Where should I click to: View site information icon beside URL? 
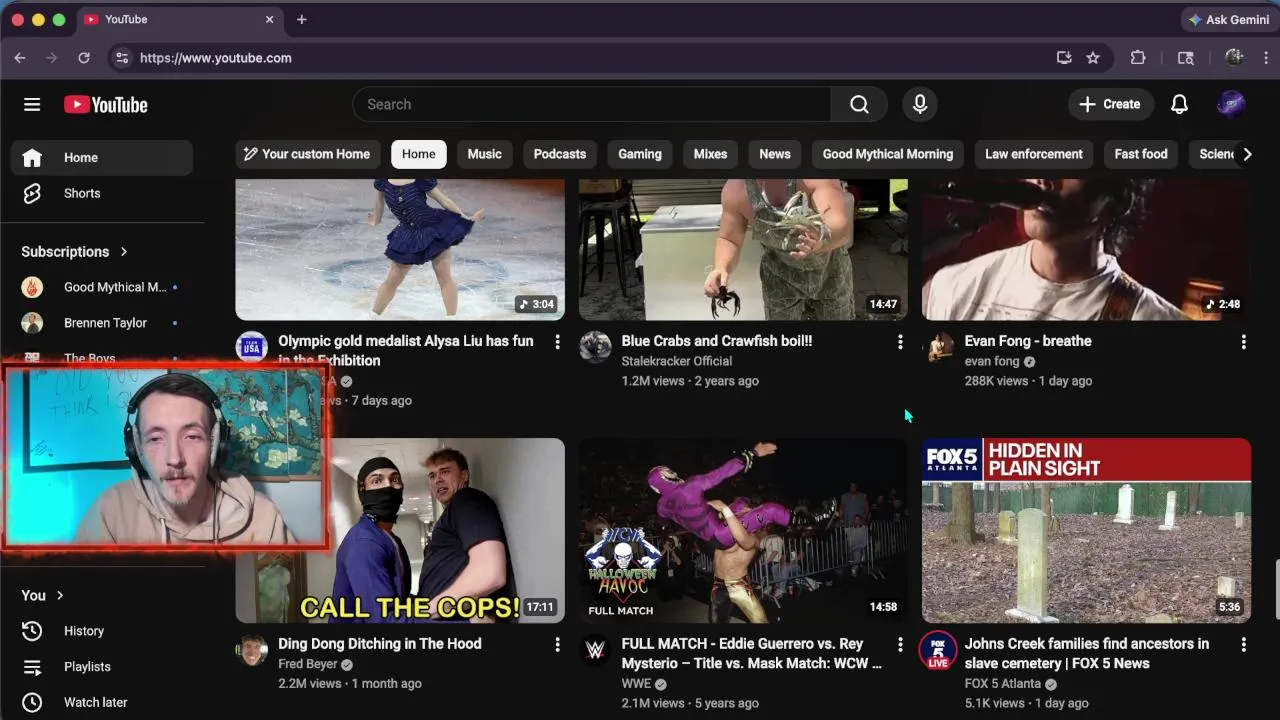[x=122, y=58]
